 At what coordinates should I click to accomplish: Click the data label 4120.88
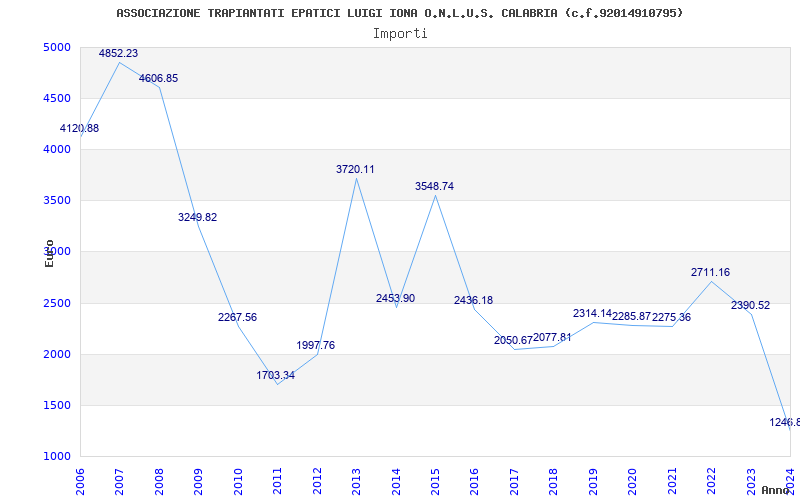tap(80, 129)
